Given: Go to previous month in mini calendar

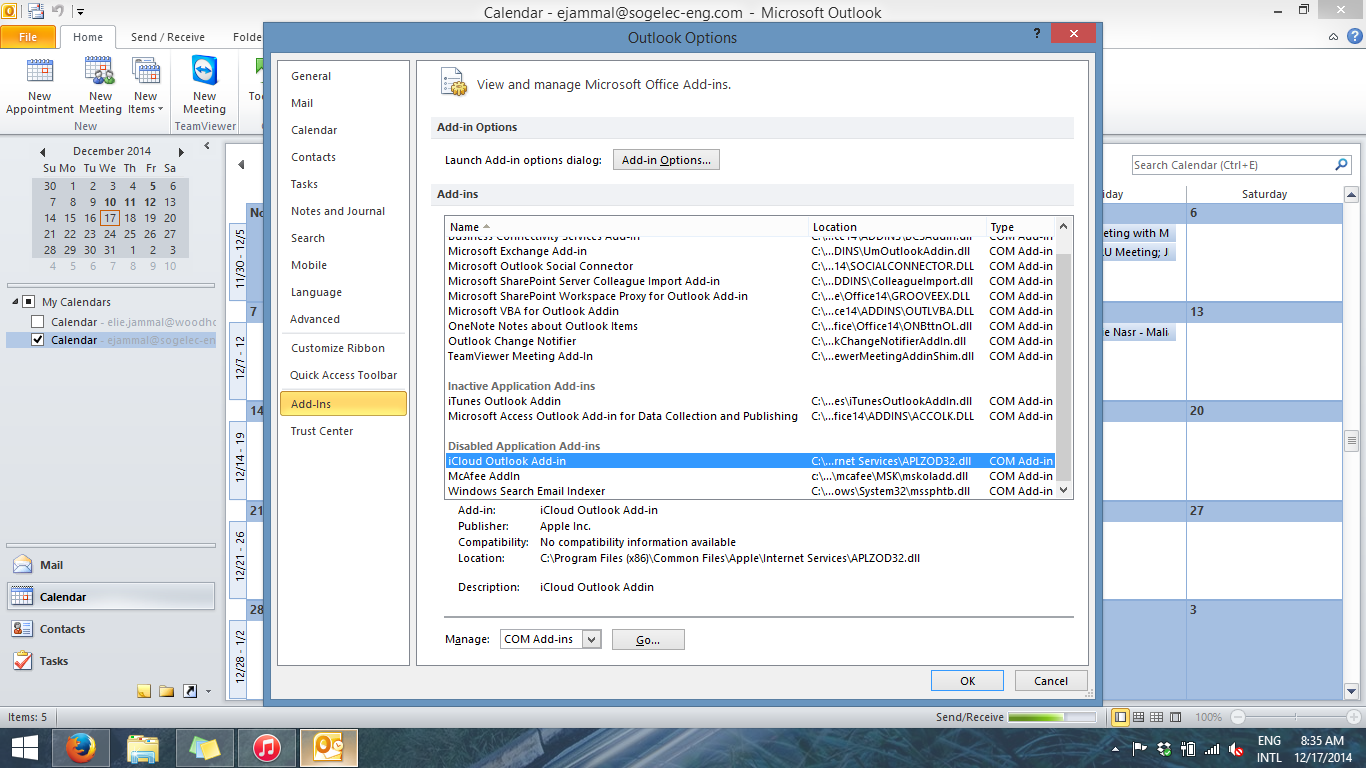Looking at the screenshot, I should pyautogui.click(x=43, y=152).
